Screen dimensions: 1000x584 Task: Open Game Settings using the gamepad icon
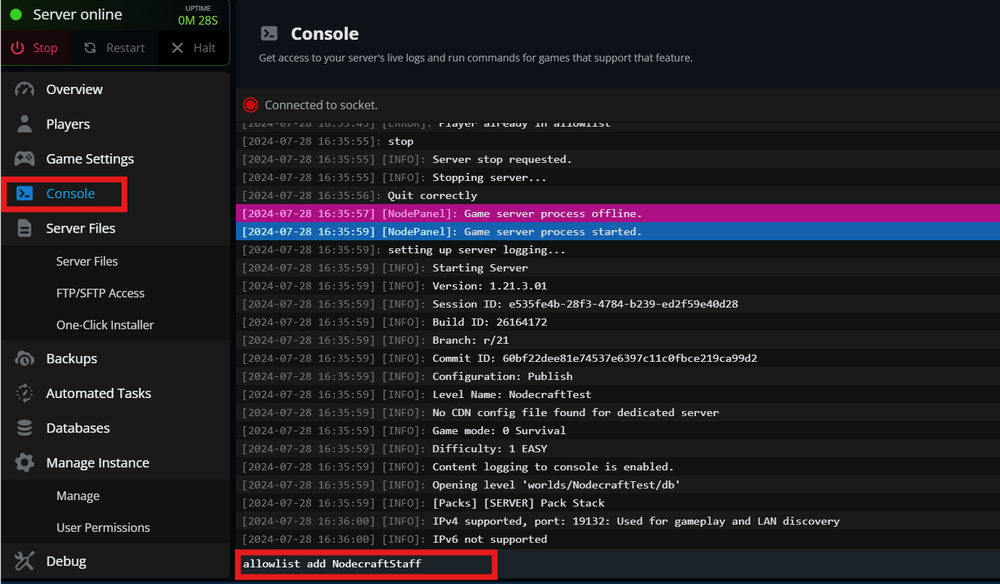click(x=23, y=158)
